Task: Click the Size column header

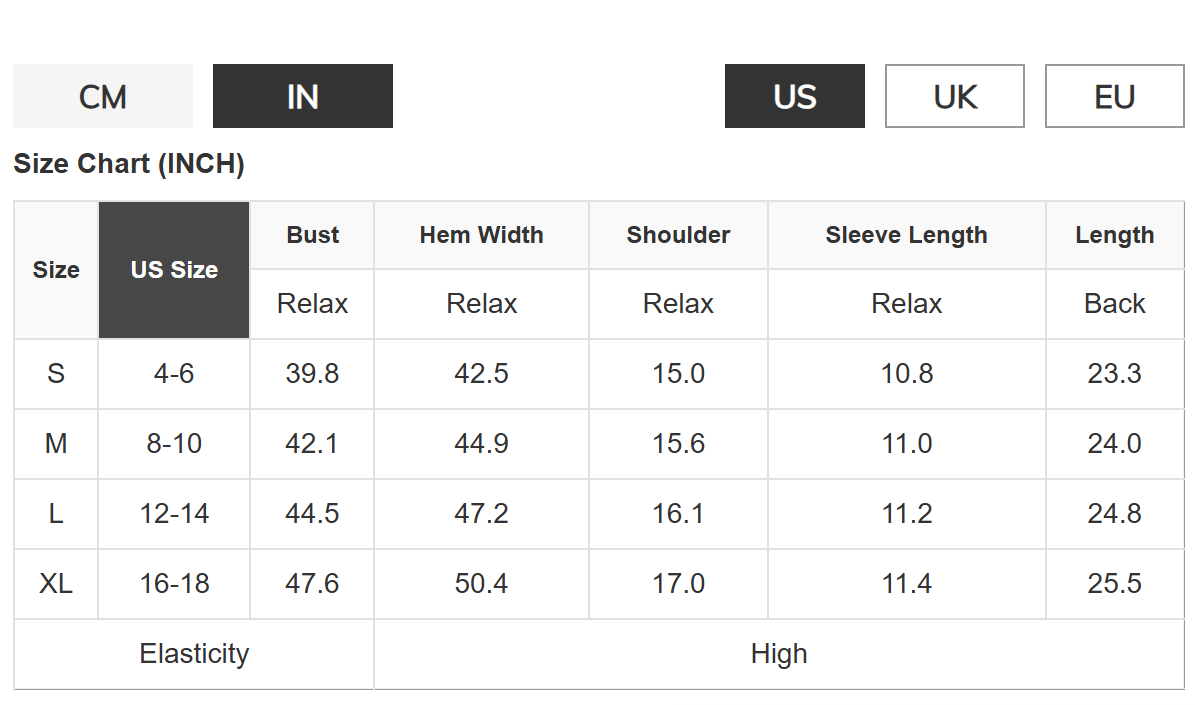Action: click(x=56, y=270)
